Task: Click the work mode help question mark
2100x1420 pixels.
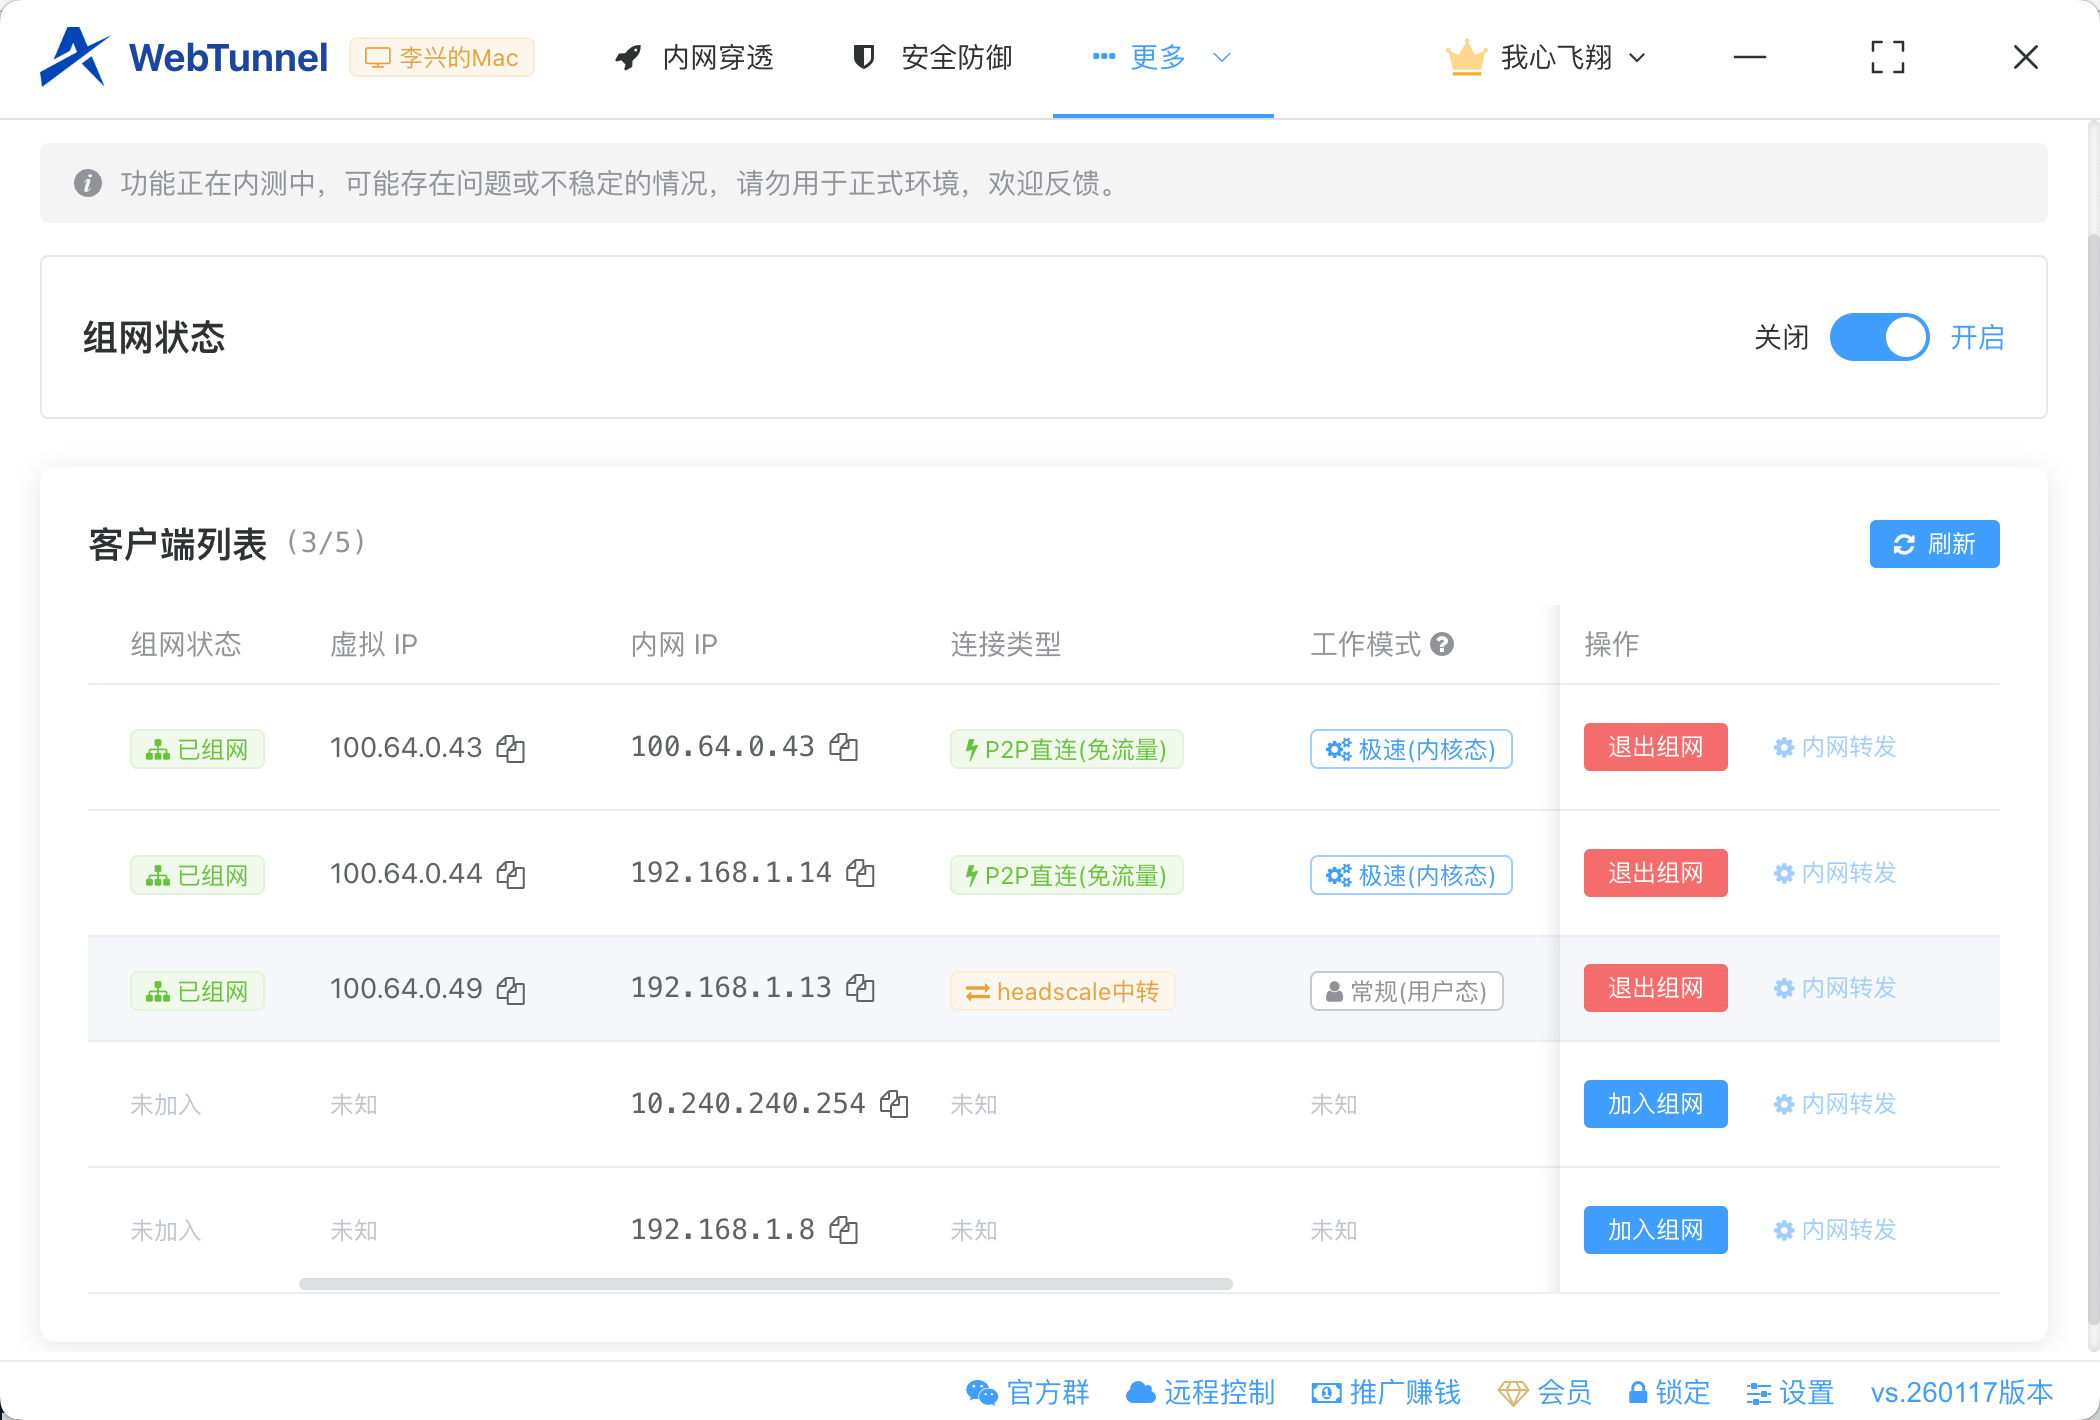Action: pyautogui.click(x=1442, y=645)
